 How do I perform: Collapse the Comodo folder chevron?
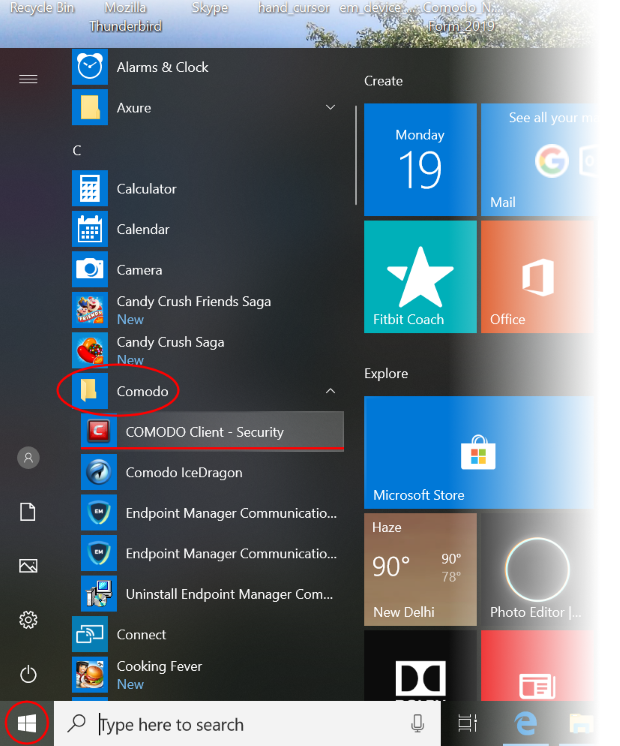point(330,391)
